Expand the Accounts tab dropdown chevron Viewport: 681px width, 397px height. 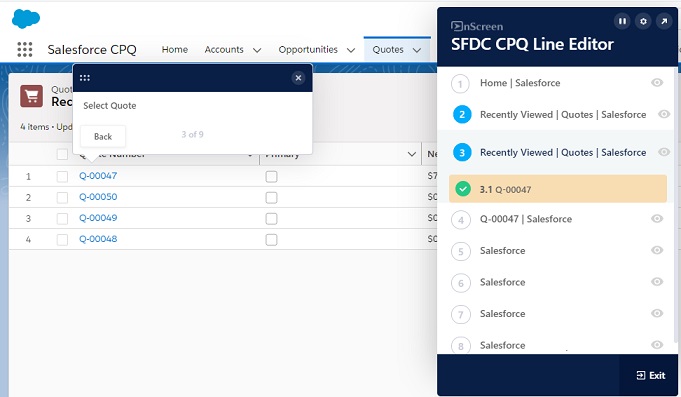[257, 50]
